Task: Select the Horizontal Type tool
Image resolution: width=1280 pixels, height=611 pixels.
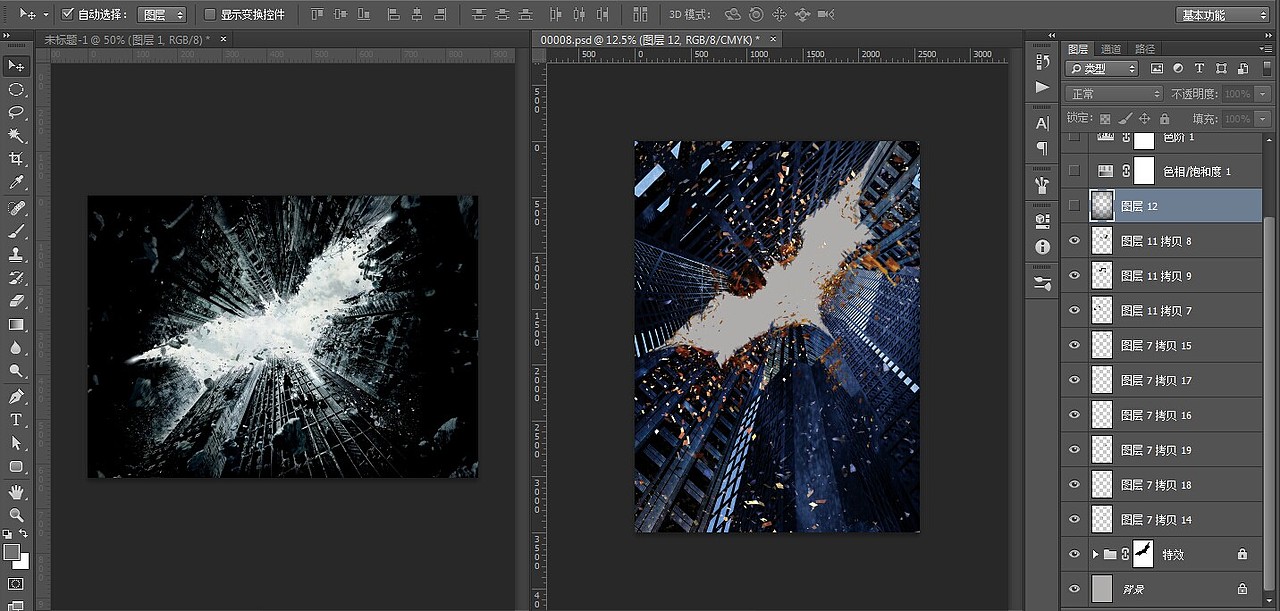Action: 16,419
